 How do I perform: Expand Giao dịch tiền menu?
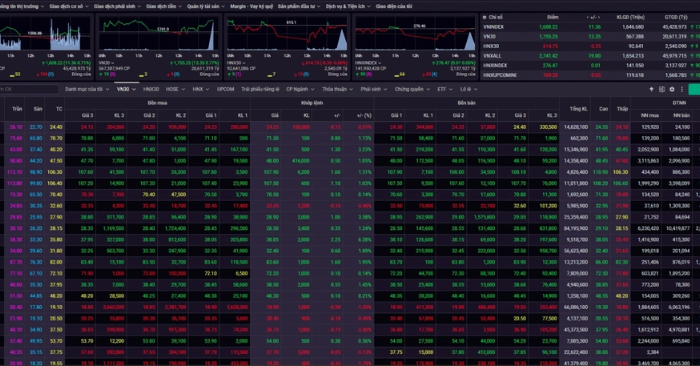point(164,6)
